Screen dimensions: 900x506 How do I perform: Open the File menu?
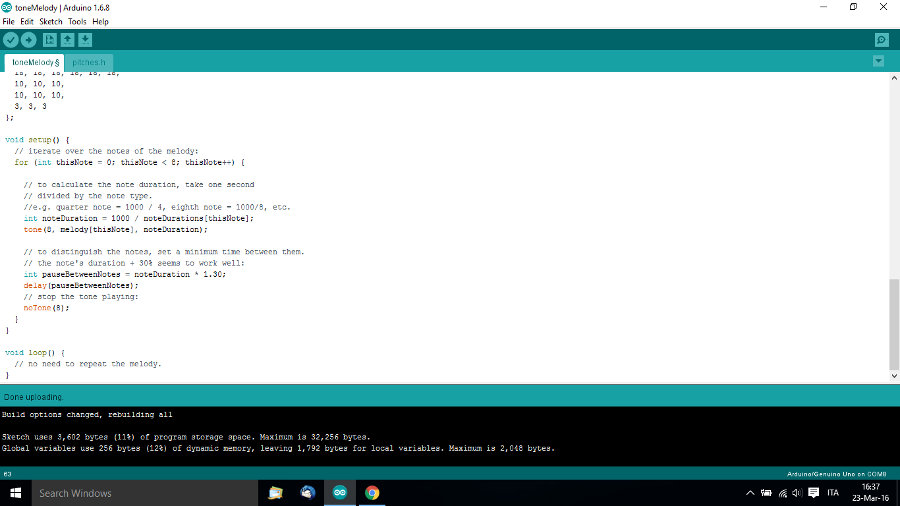(9, 21)
